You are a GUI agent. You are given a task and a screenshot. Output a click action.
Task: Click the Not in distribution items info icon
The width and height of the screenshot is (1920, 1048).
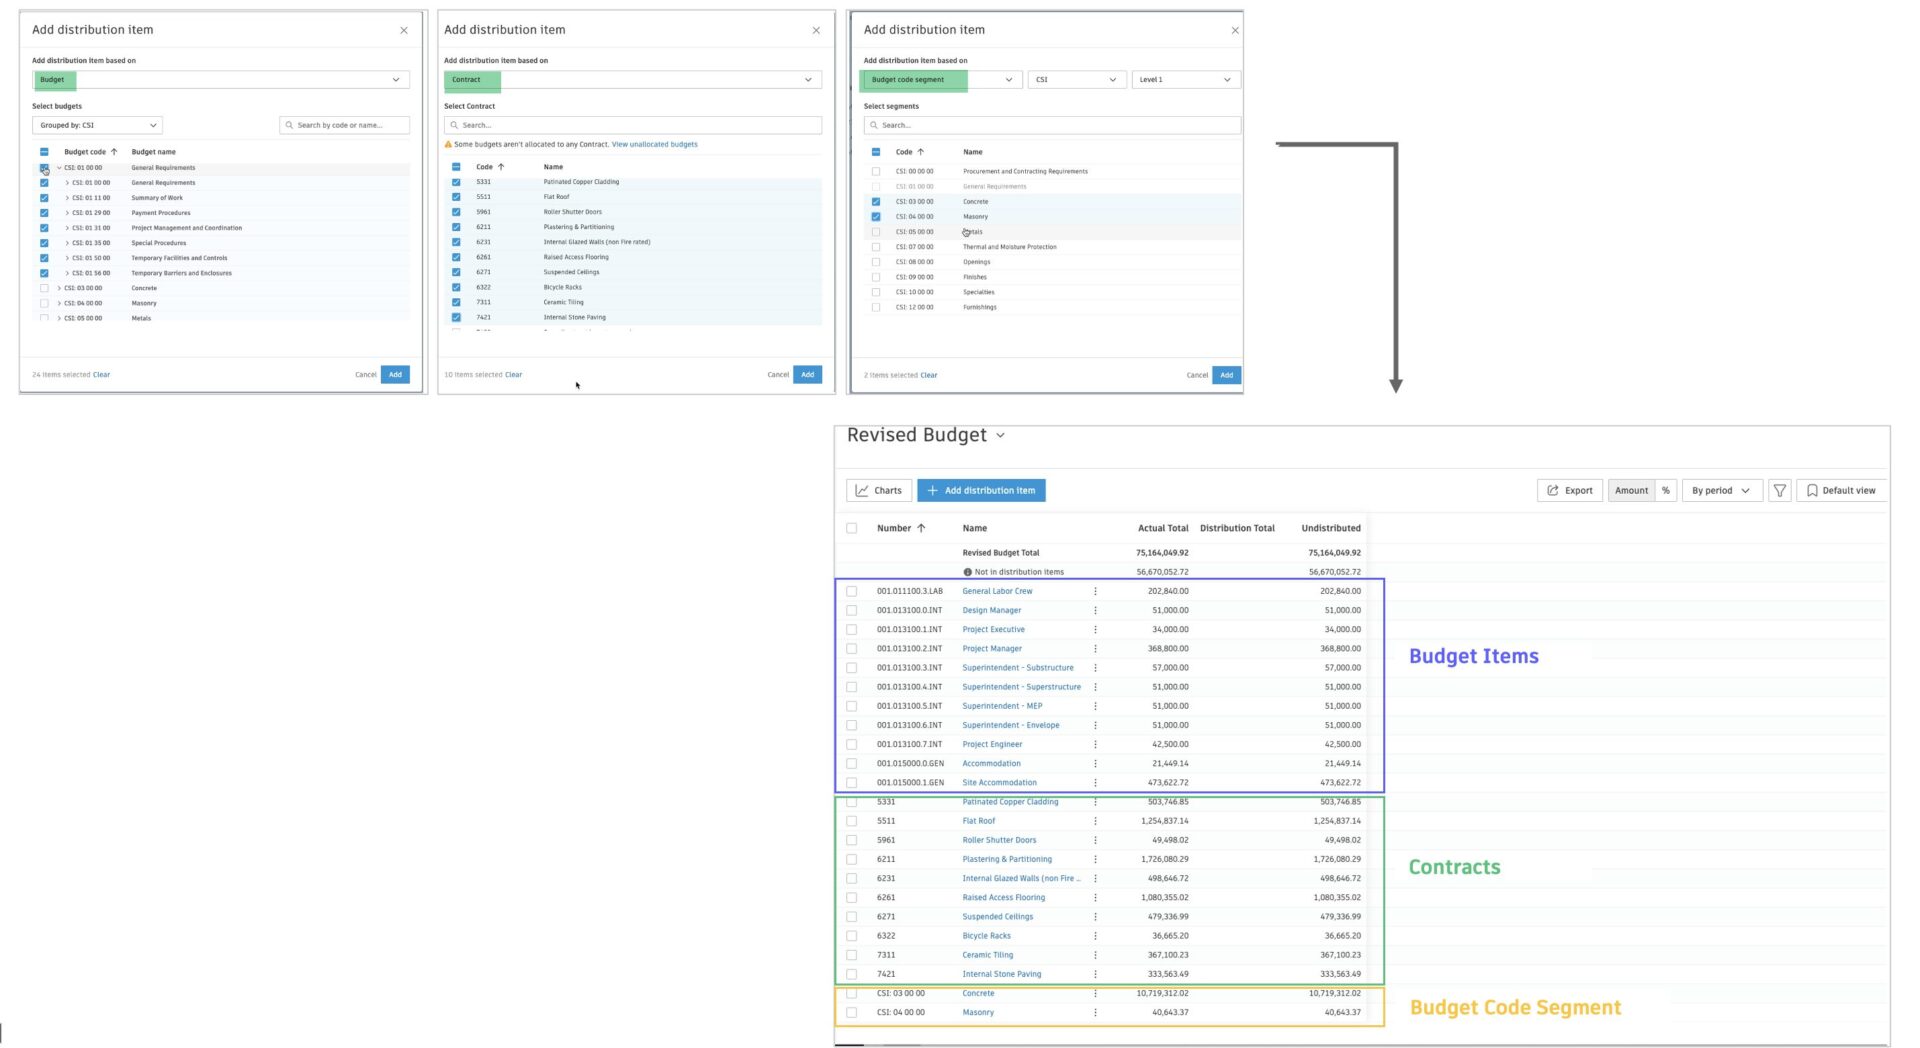(x=967, y=573)
